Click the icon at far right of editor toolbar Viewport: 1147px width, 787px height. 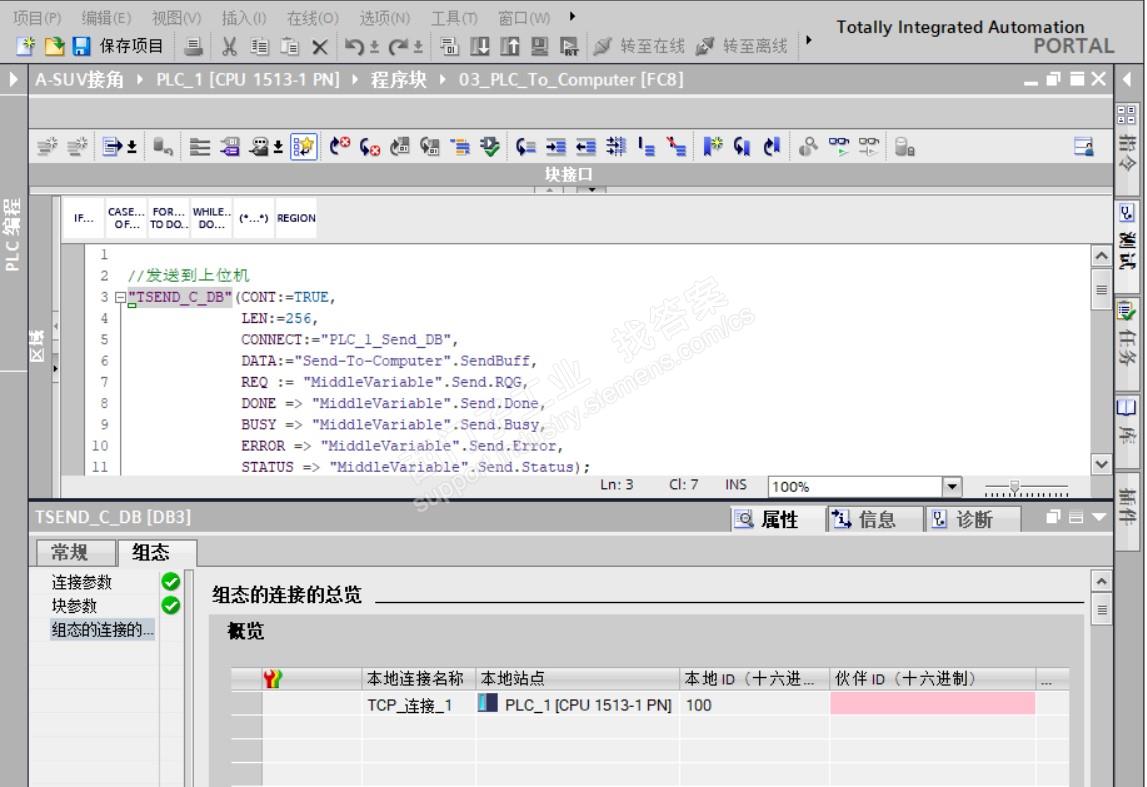pos(1083,147)
